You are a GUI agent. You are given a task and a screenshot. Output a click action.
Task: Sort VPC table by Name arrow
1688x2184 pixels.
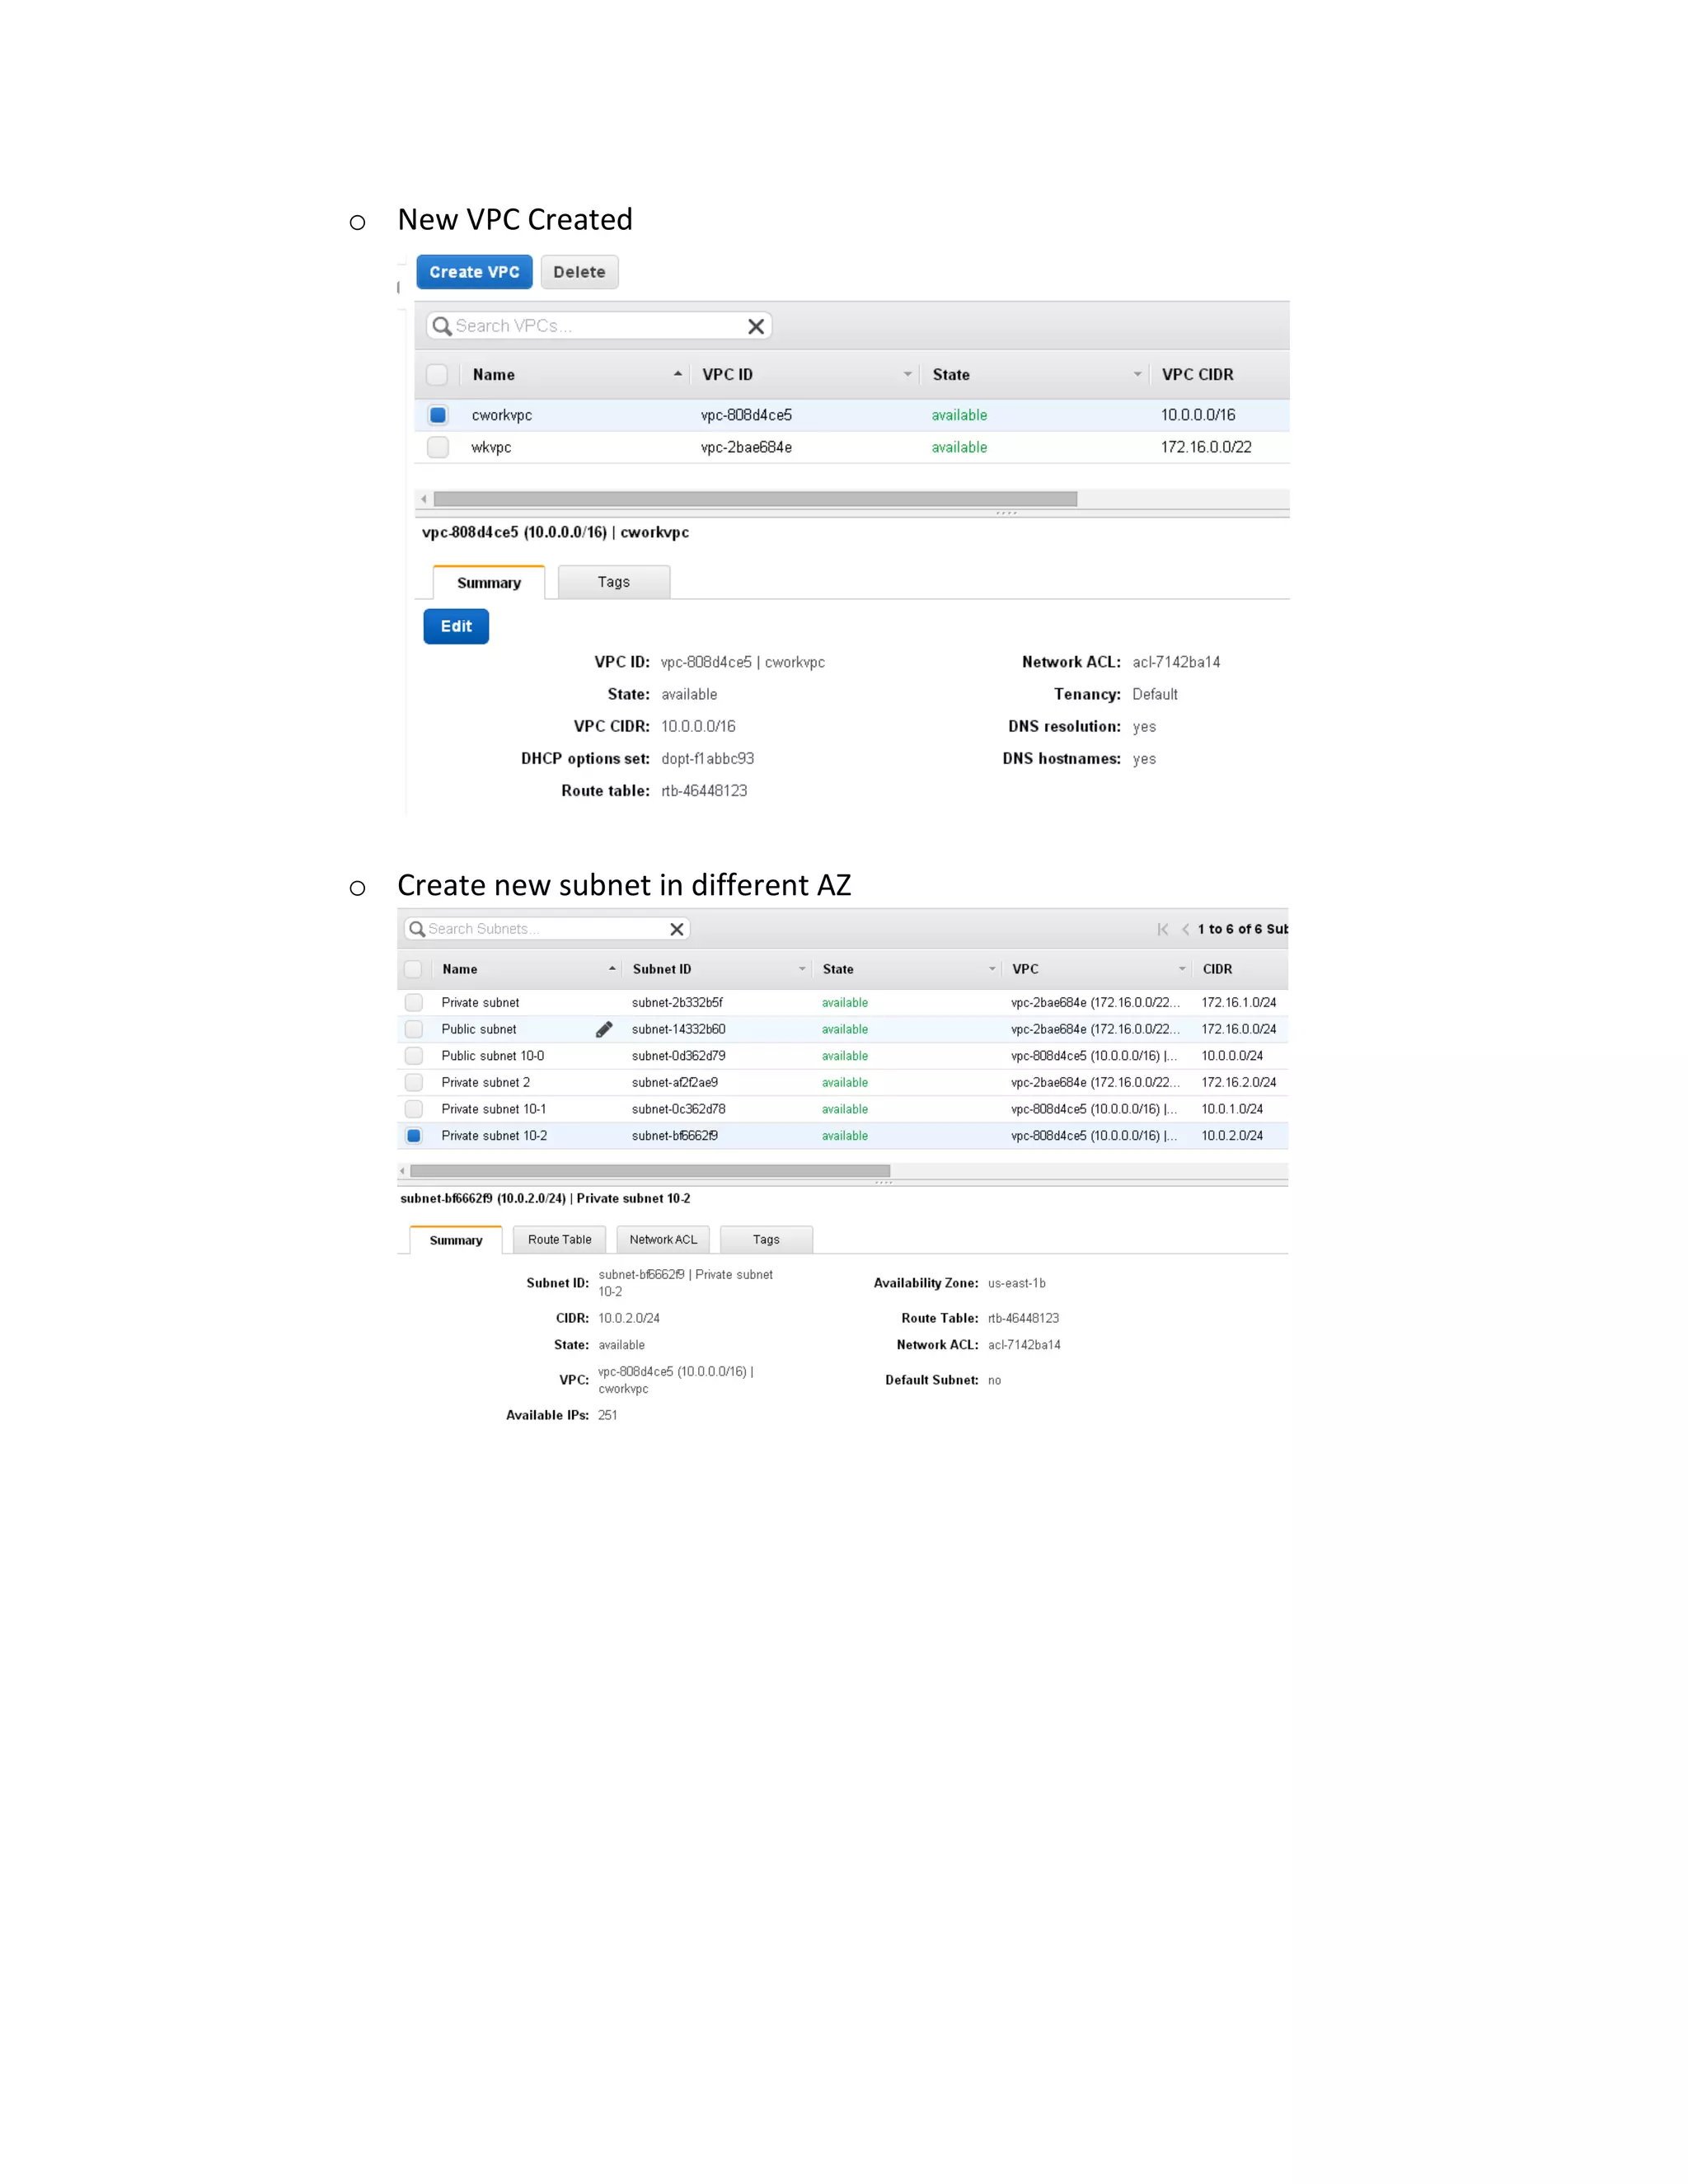678,374
